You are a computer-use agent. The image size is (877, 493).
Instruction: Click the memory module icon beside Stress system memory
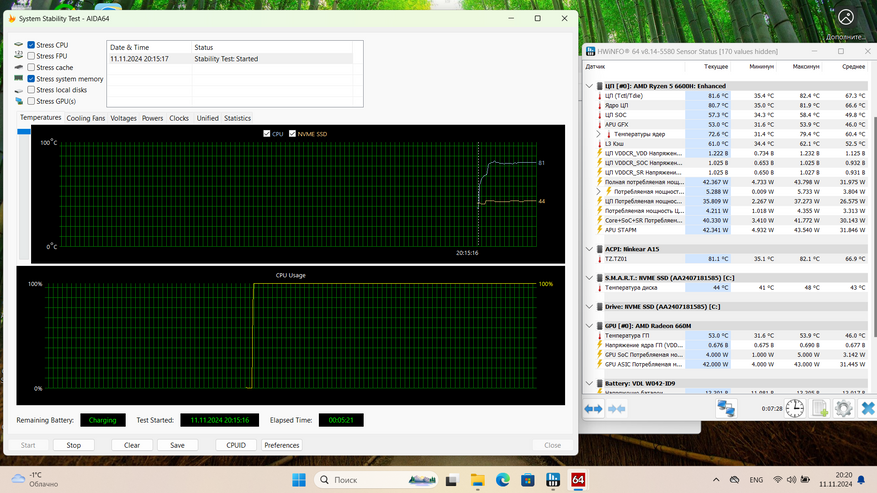(x=19, y=78)
